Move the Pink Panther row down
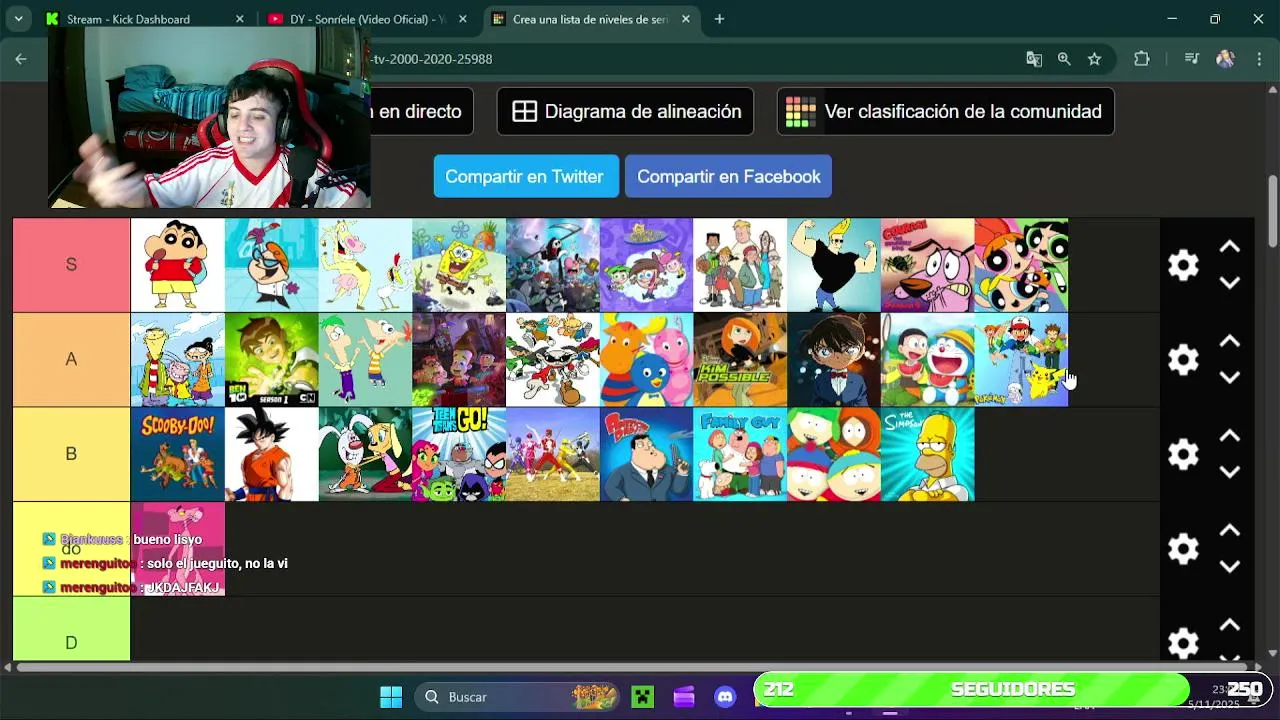This screenshot has height=720, width=1280. click(x=1230, y=566)
